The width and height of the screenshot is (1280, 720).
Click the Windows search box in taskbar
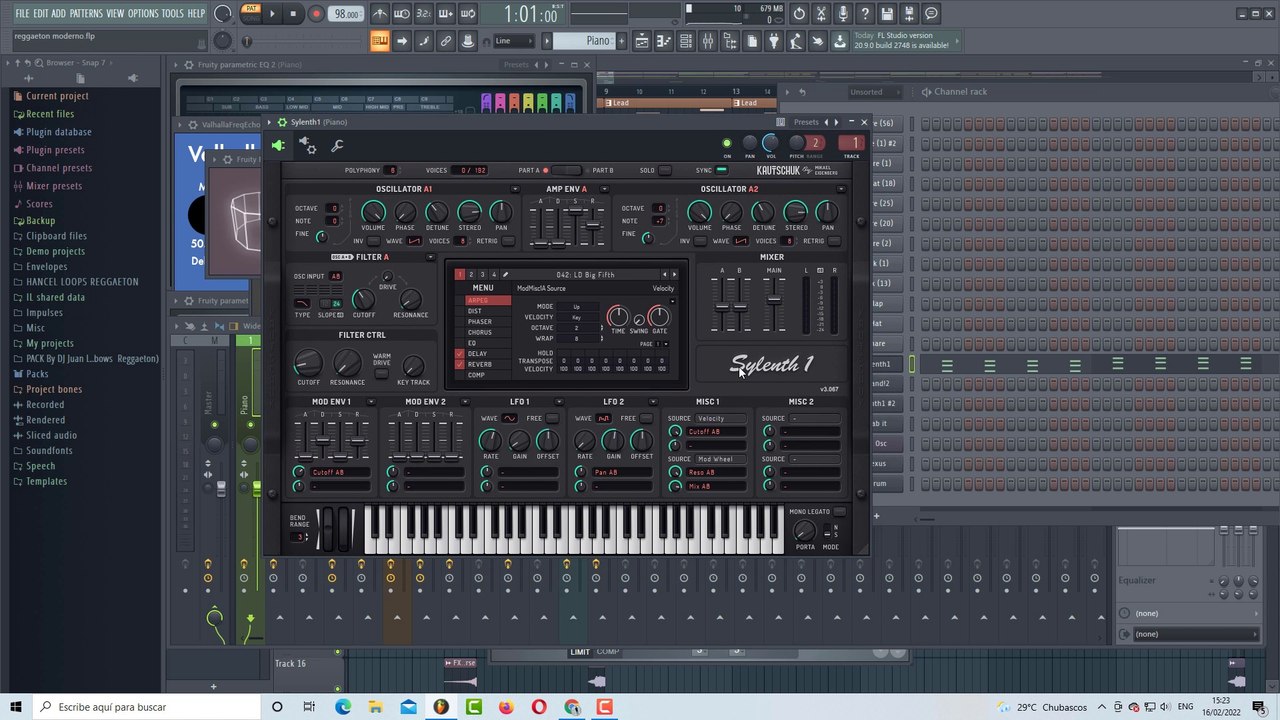coord(148,707)
